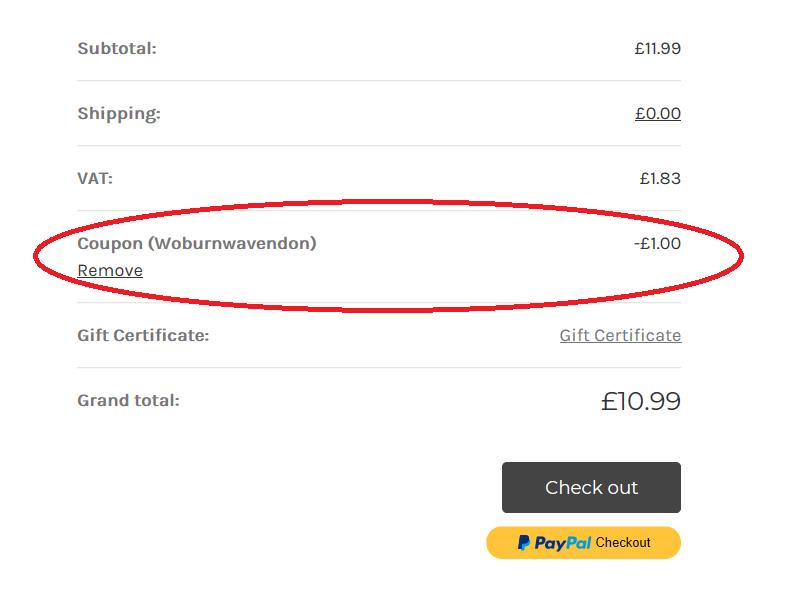Screen dimensions: 786x589
Task: Click the PayPal 'P' logo icon
Action: tap(523, 542)
